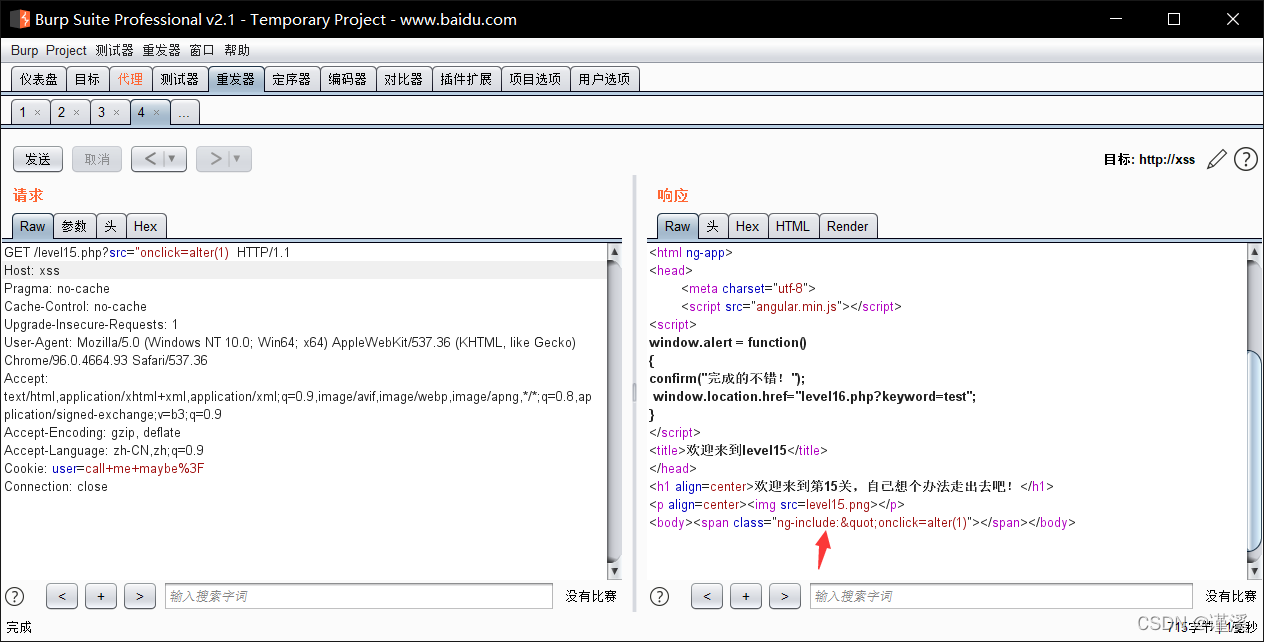Click request search previous match button
Image resolution: width=1264 pixels, height=642 pixels.
pos(62,596)
